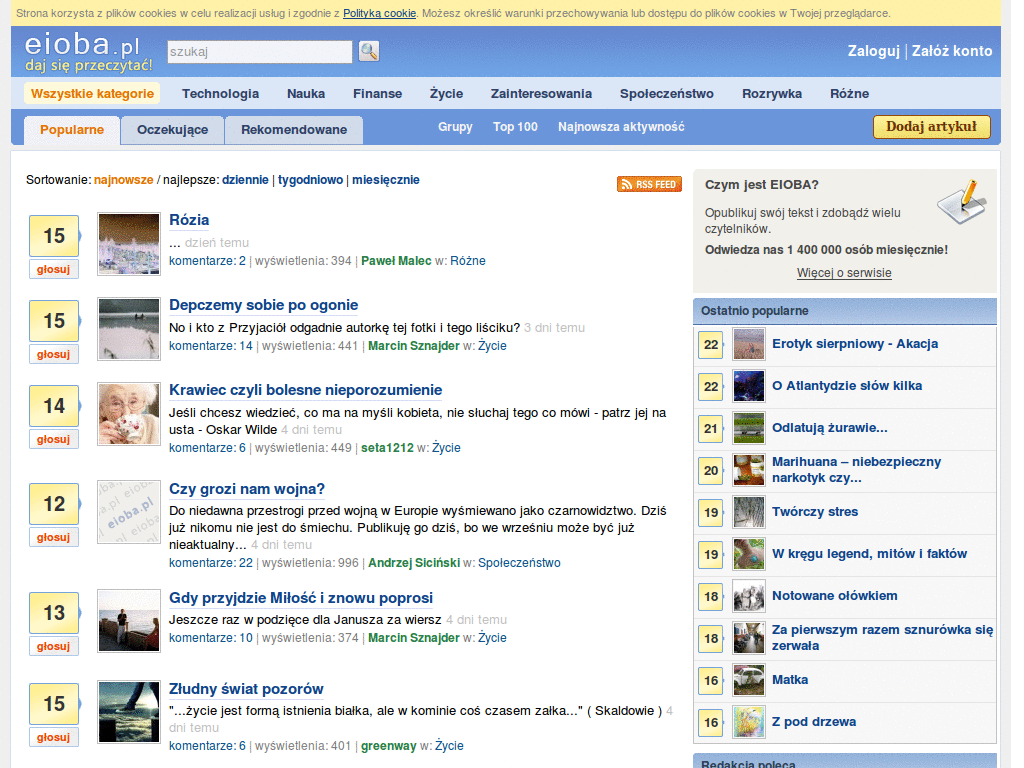Open the RSS FEED icon
Screen dimensions: 1024x768
tap(649, 184)
